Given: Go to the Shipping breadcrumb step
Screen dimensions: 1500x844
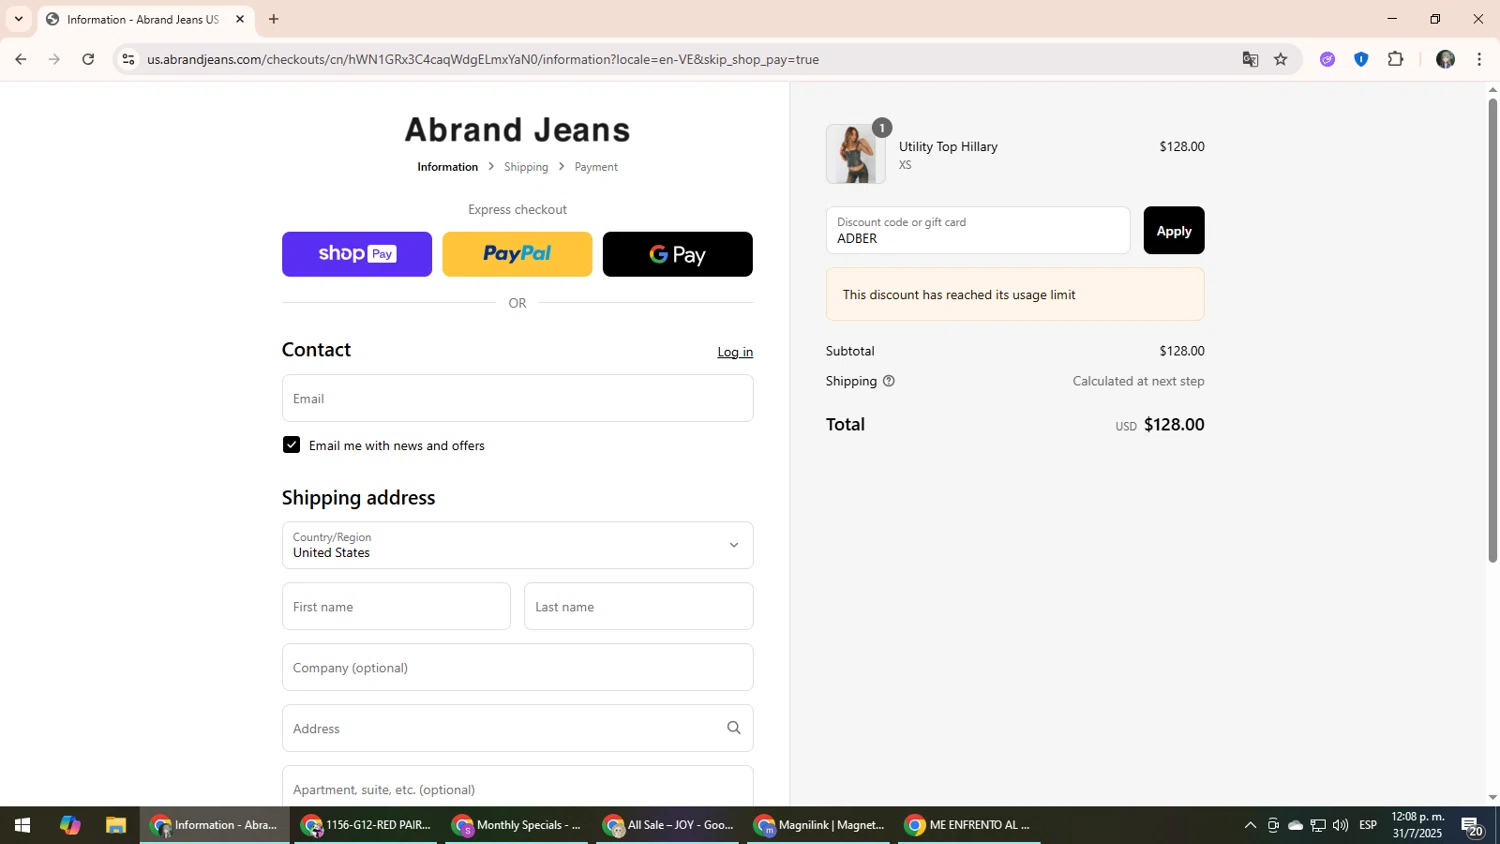Looking at the screenshot, I should 526,167.
